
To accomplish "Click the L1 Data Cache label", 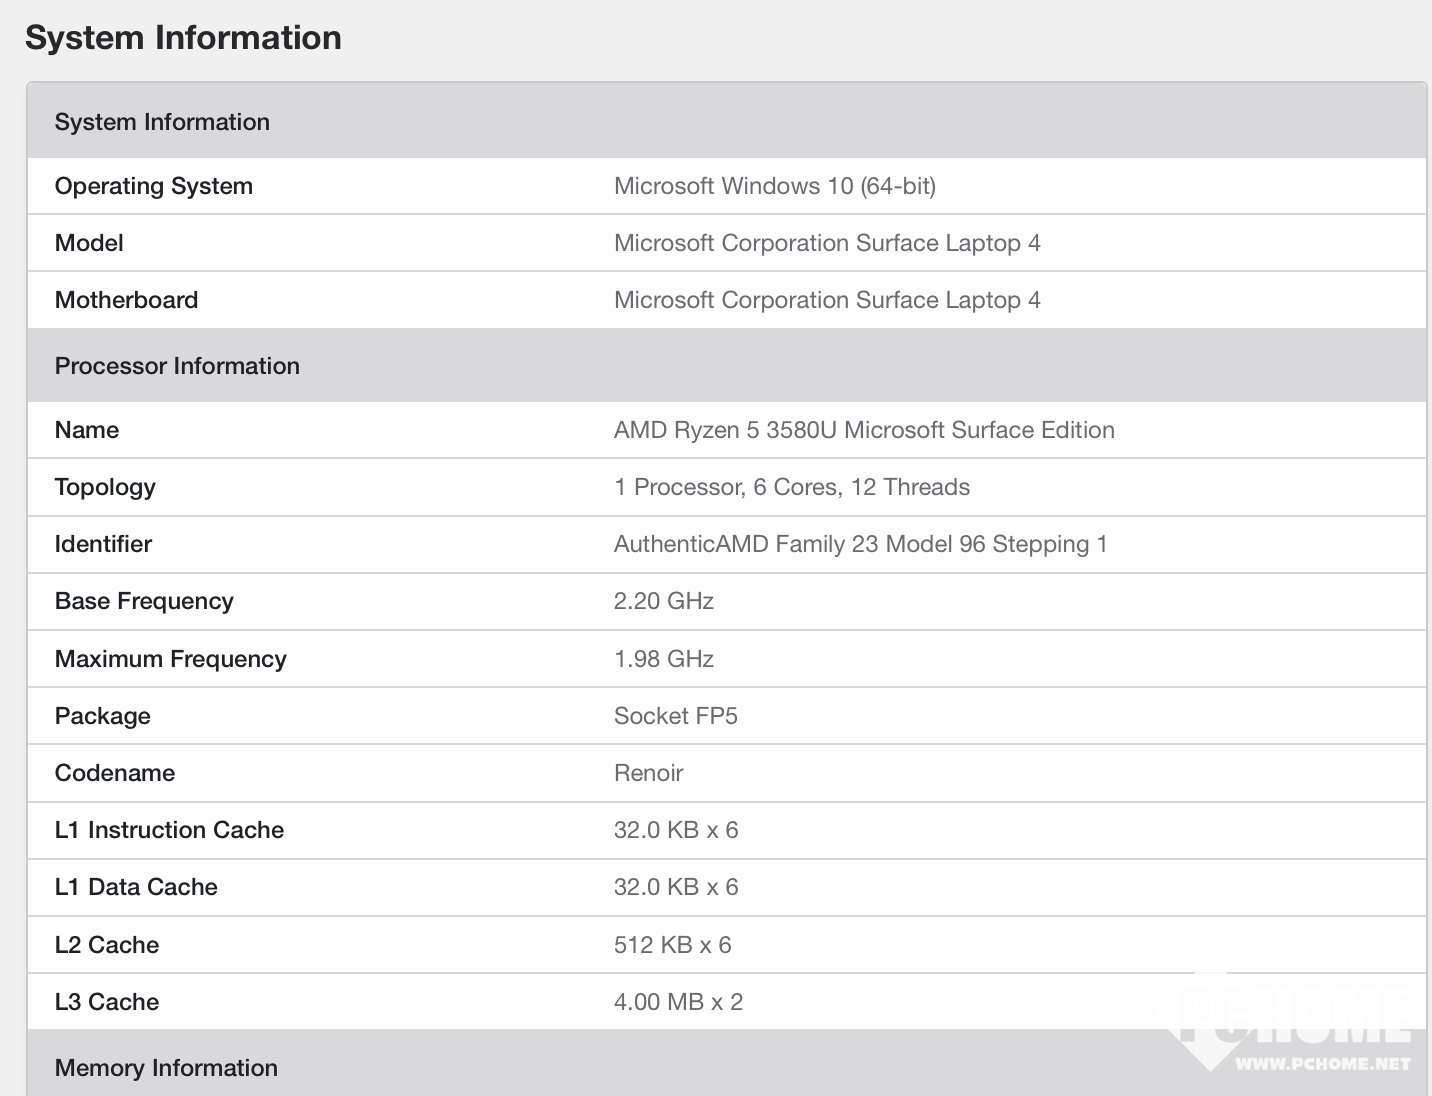I will pos(136,887).
